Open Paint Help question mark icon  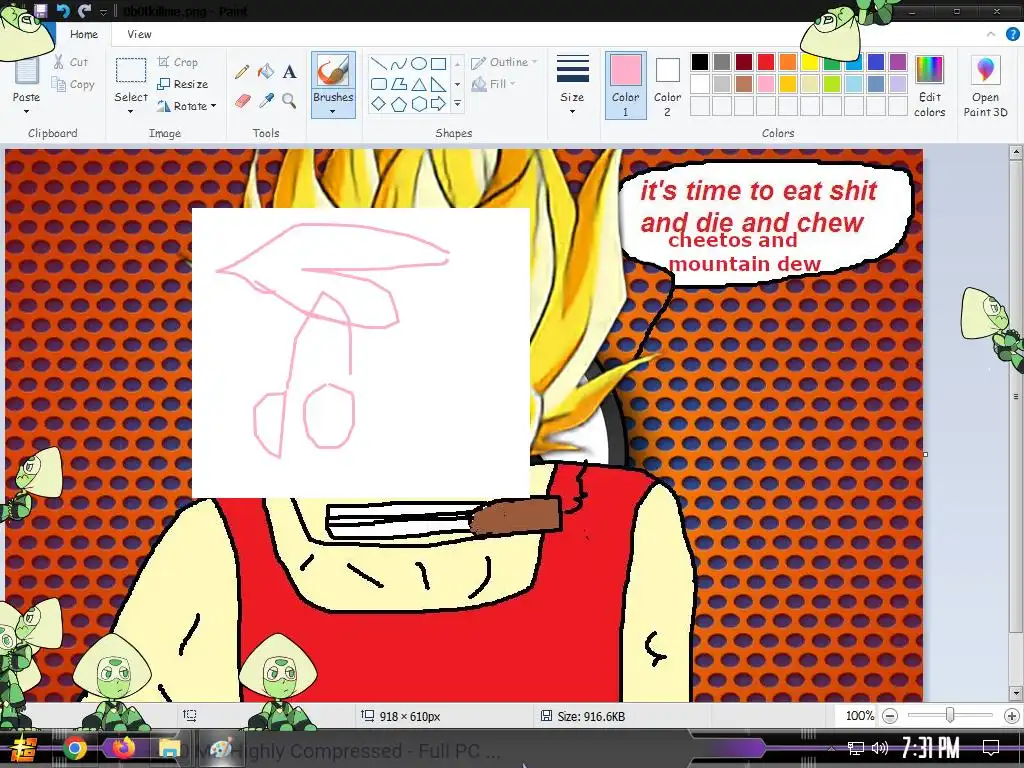[x=1012, y=35]
